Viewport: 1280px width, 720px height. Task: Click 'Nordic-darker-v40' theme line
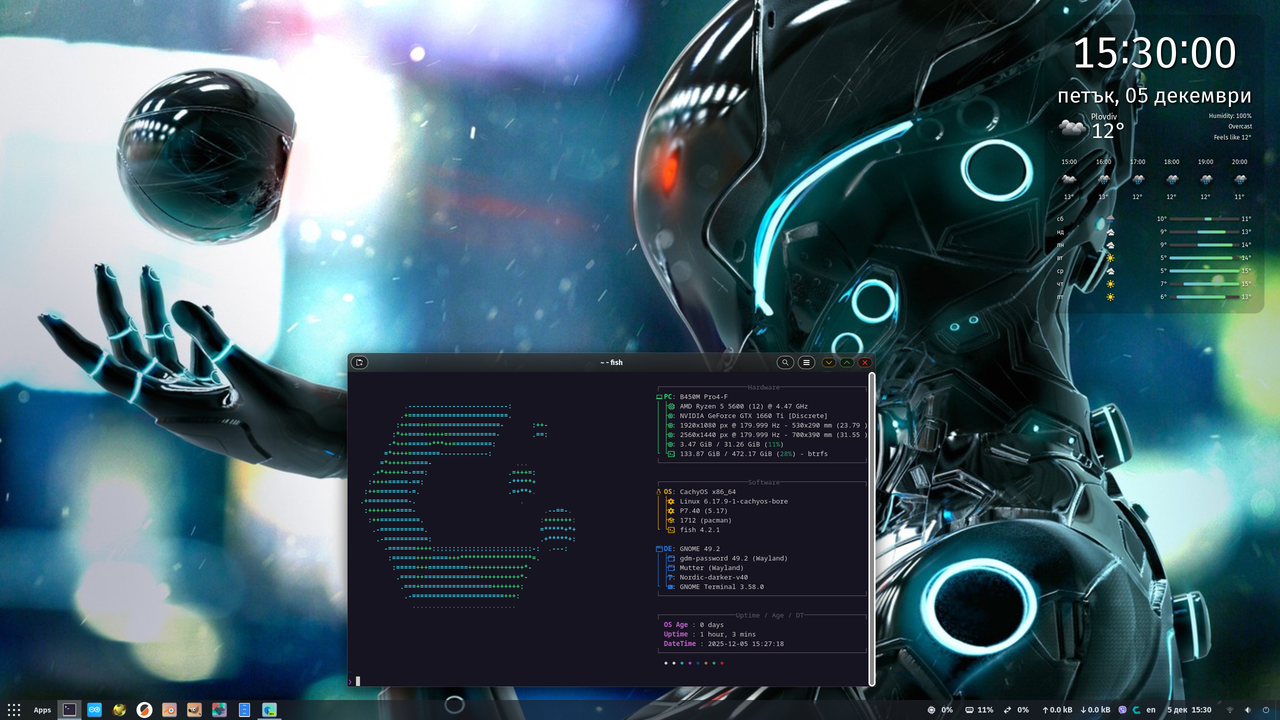pyautogui.click(x=713, y=577)
